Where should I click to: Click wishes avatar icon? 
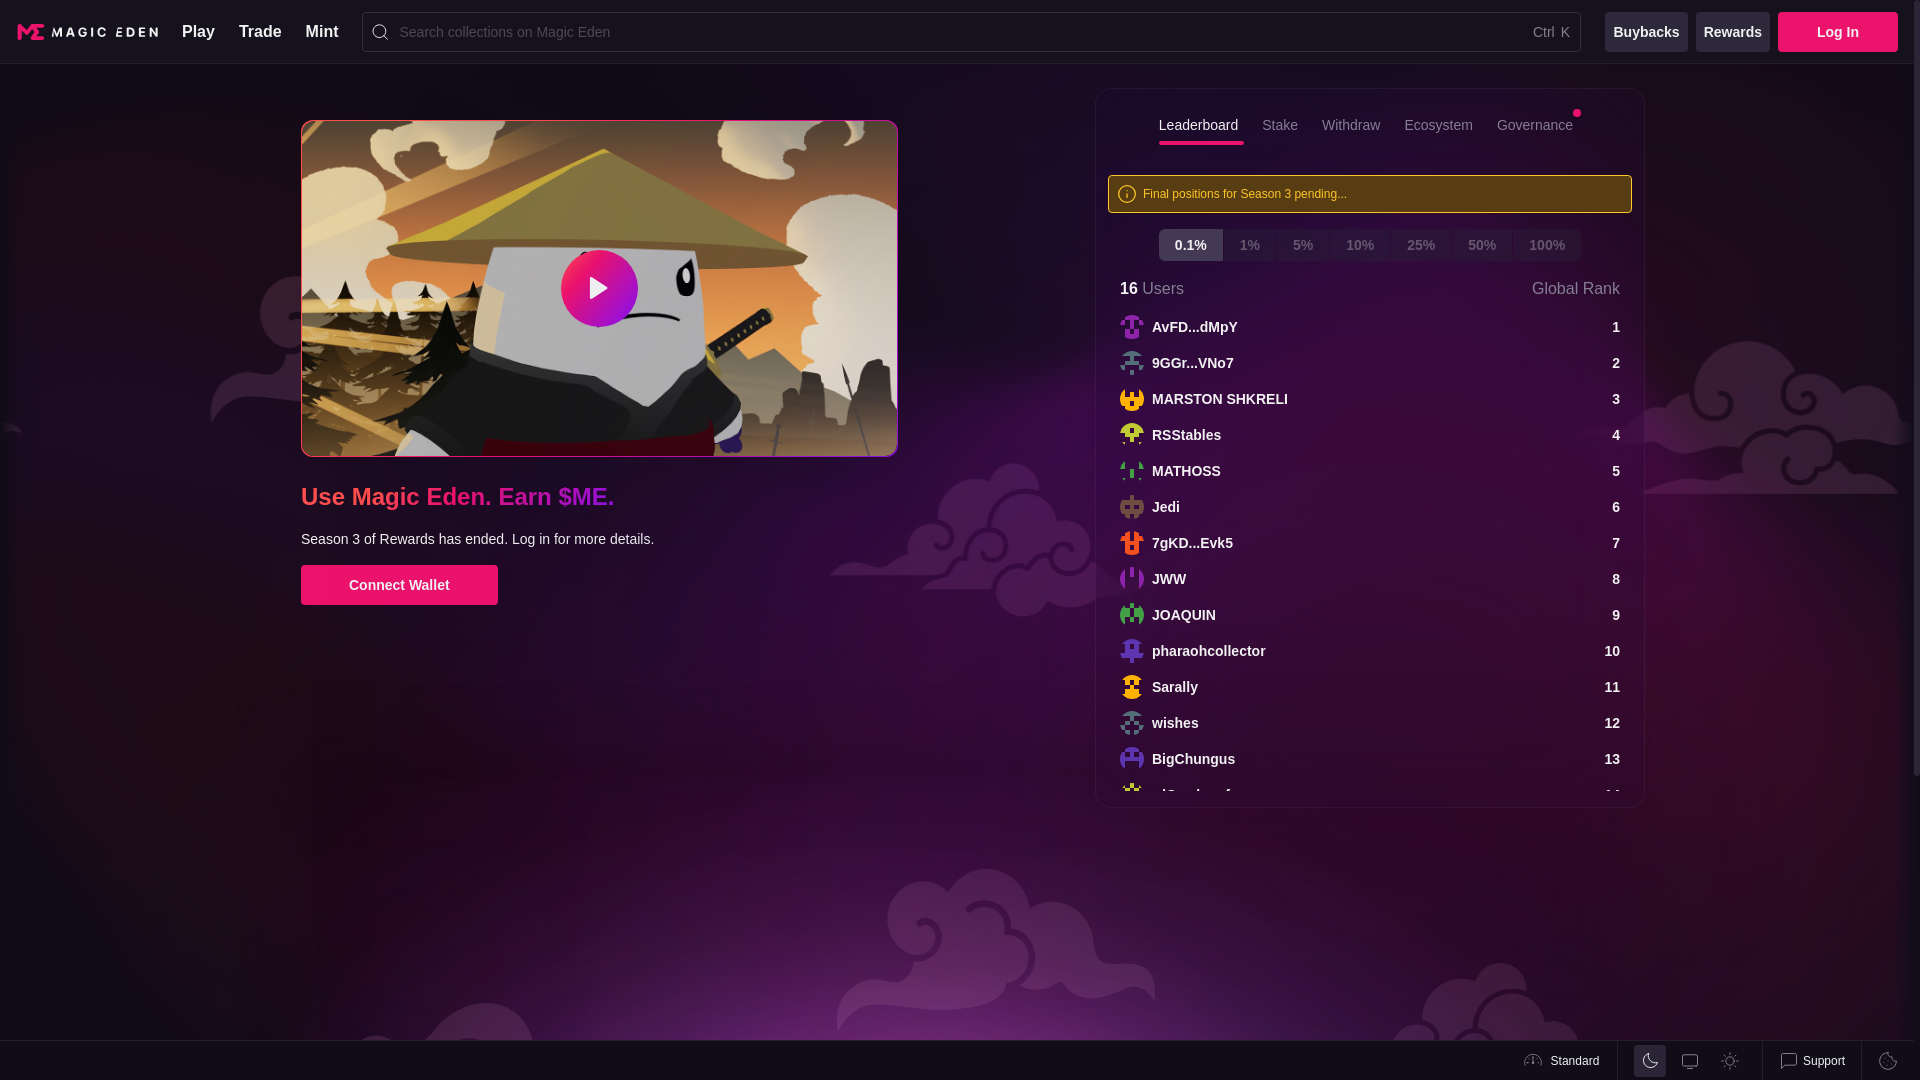click(1132, 723)
